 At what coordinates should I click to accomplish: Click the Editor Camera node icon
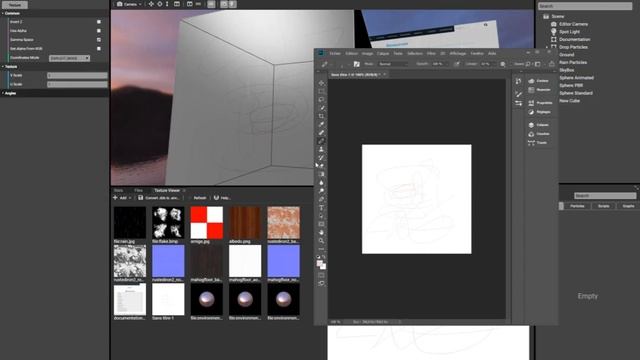[554, 24]
